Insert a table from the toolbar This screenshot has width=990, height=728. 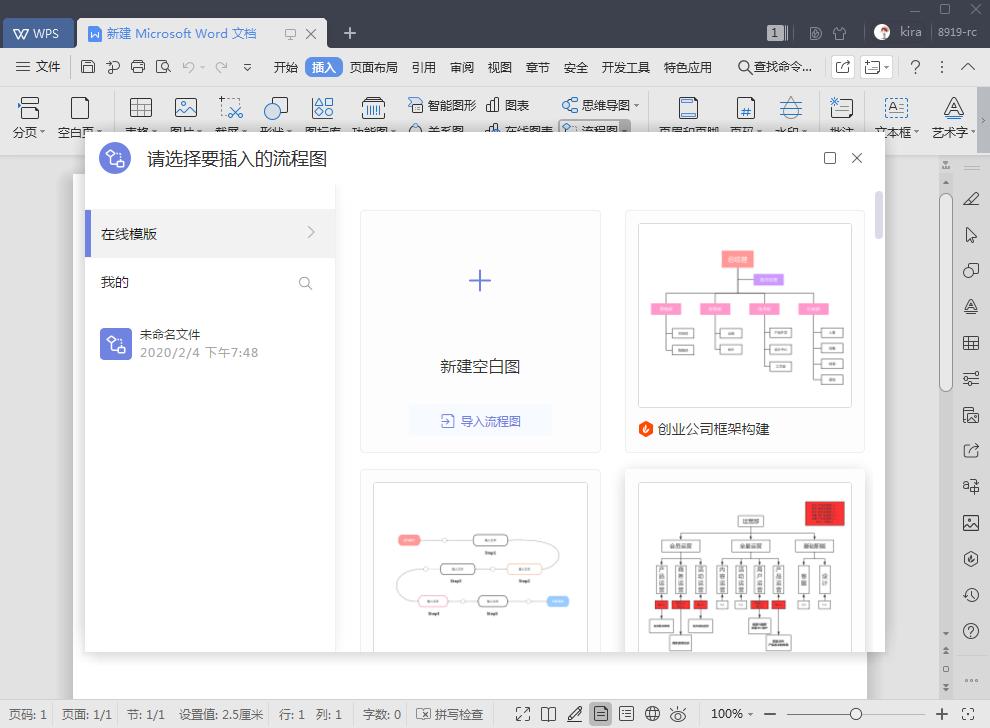[140, 110]
